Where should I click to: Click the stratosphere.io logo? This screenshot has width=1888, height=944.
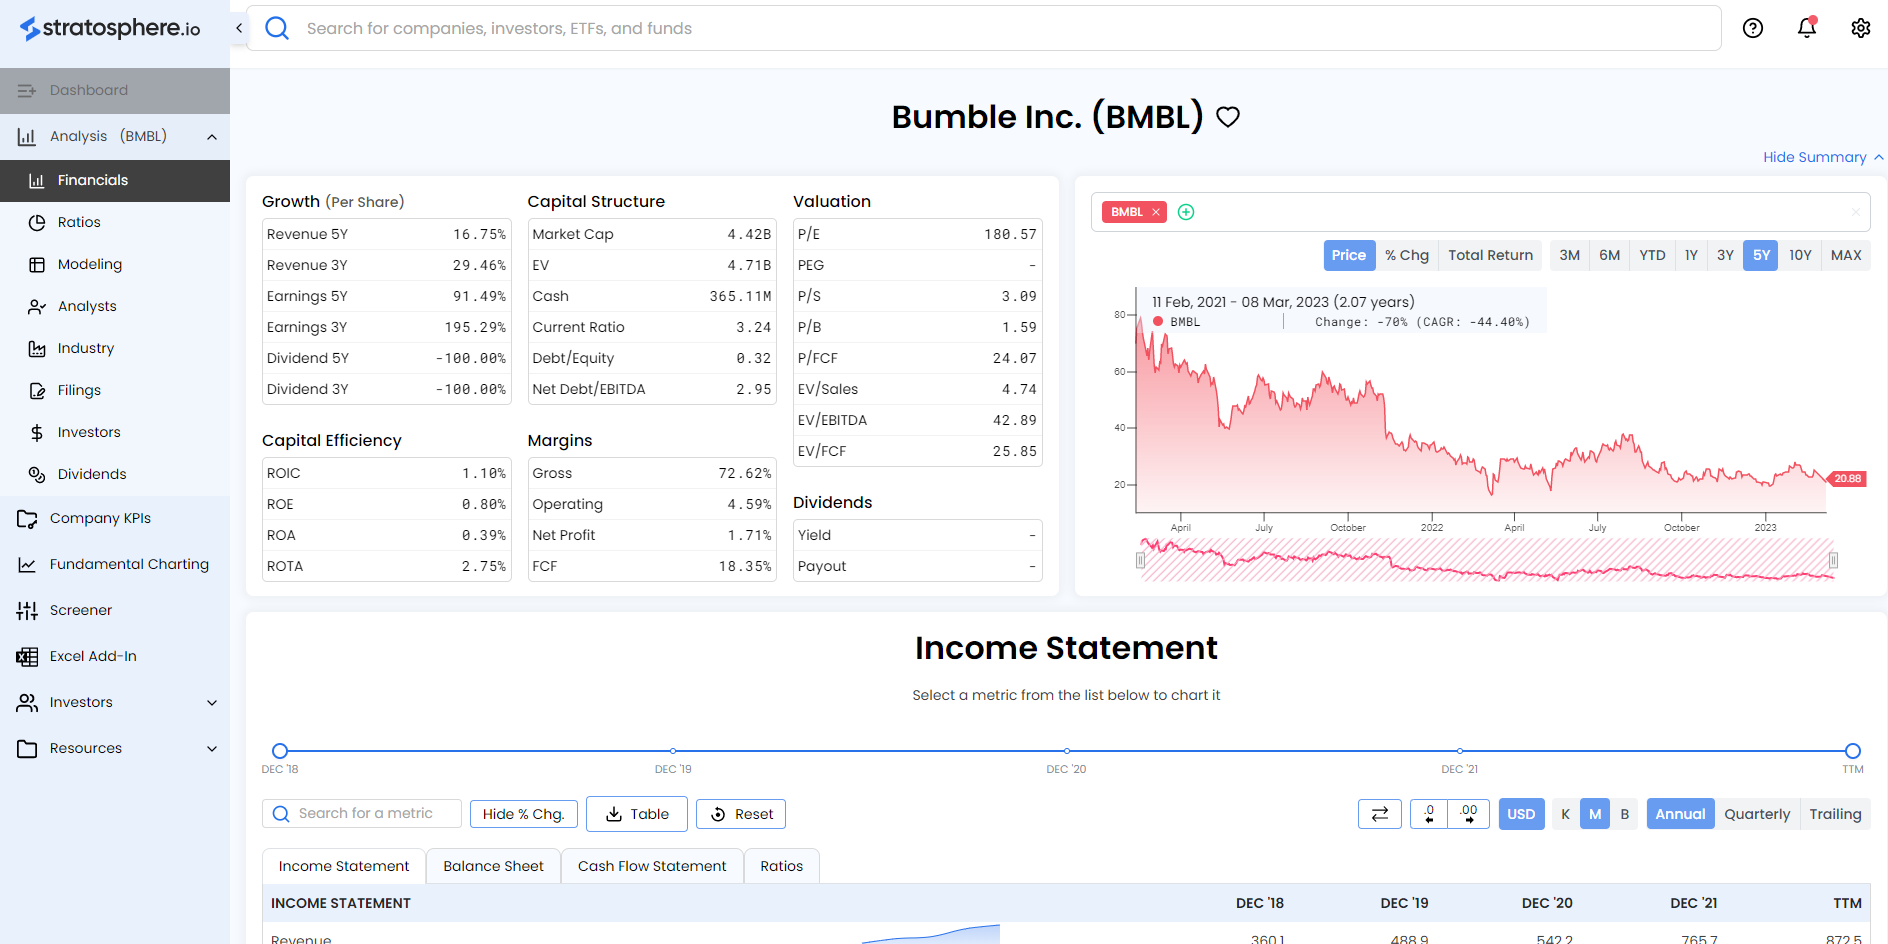110,28
